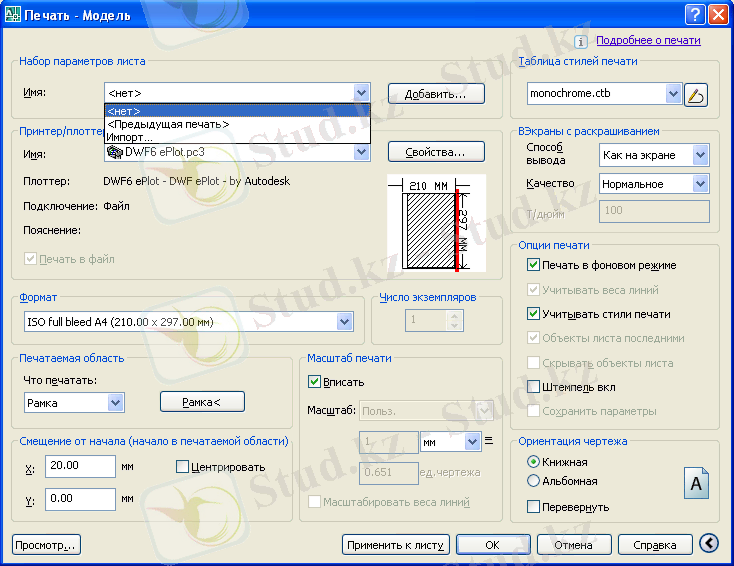This screenshot has height=566, width=734.
Task: Click the plot style table editor icon
Action: (x=697, y=94)
